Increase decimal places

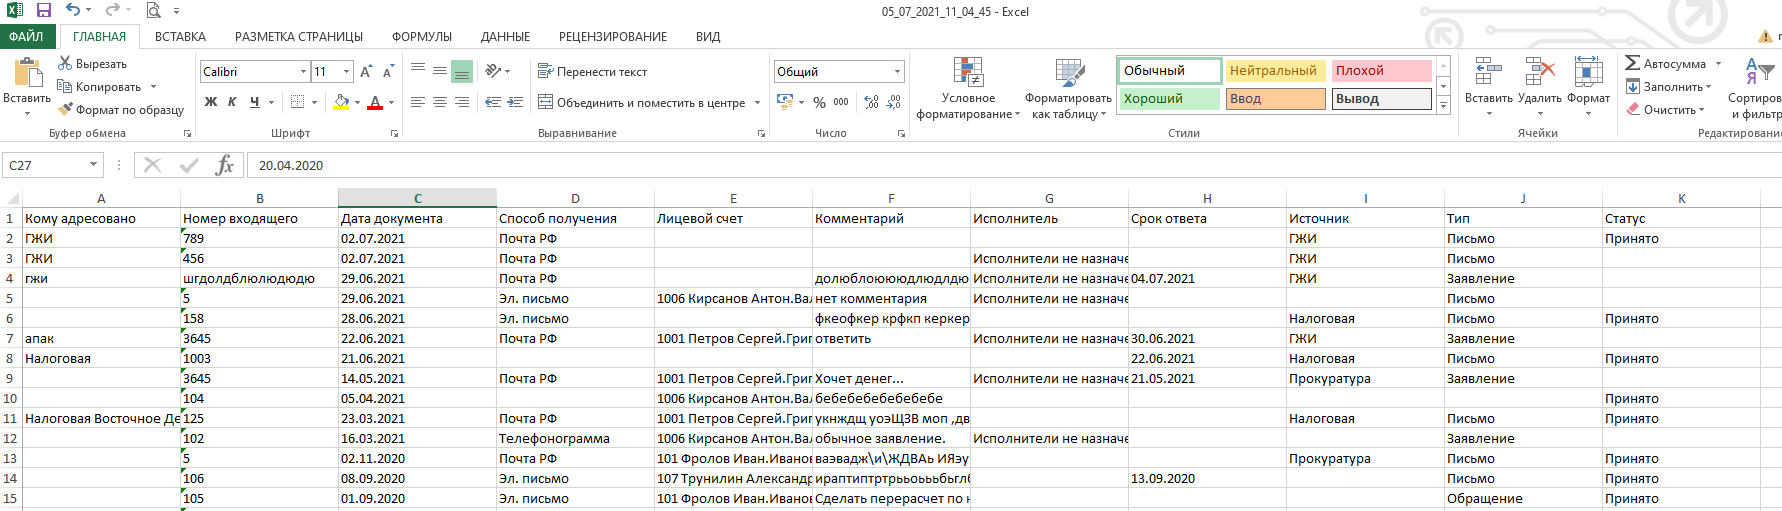click(871, 102)
